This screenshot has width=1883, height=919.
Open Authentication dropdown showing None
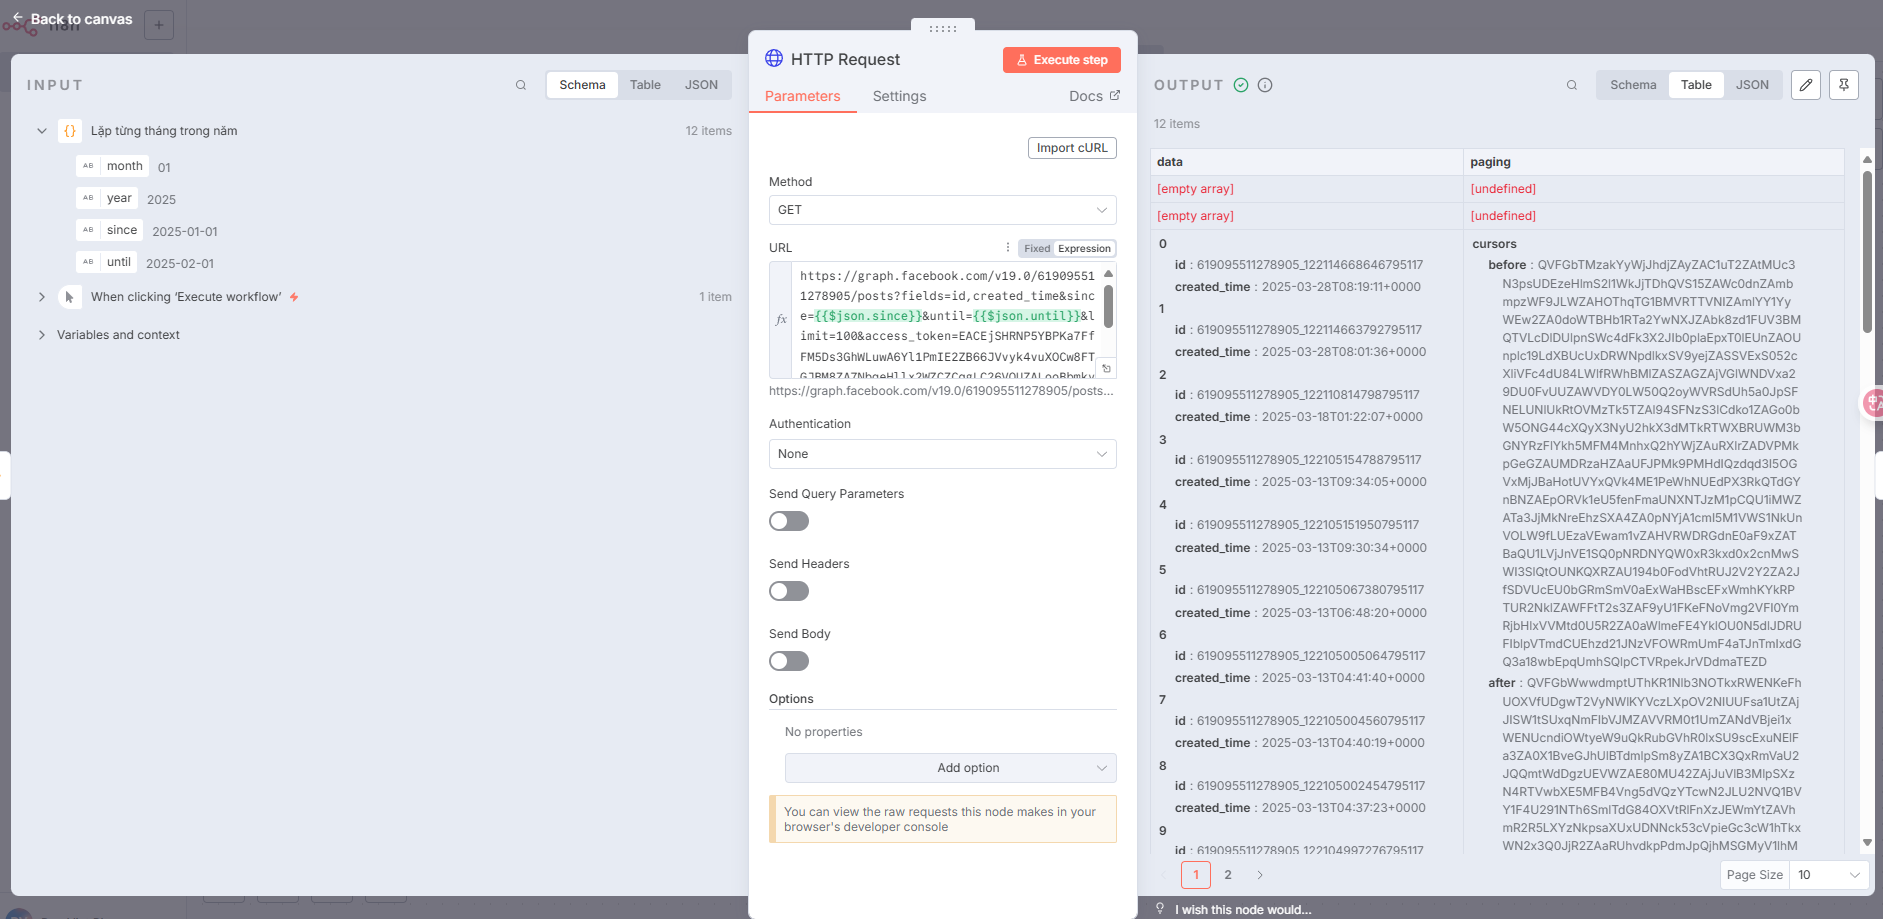[x=942, y=454]
